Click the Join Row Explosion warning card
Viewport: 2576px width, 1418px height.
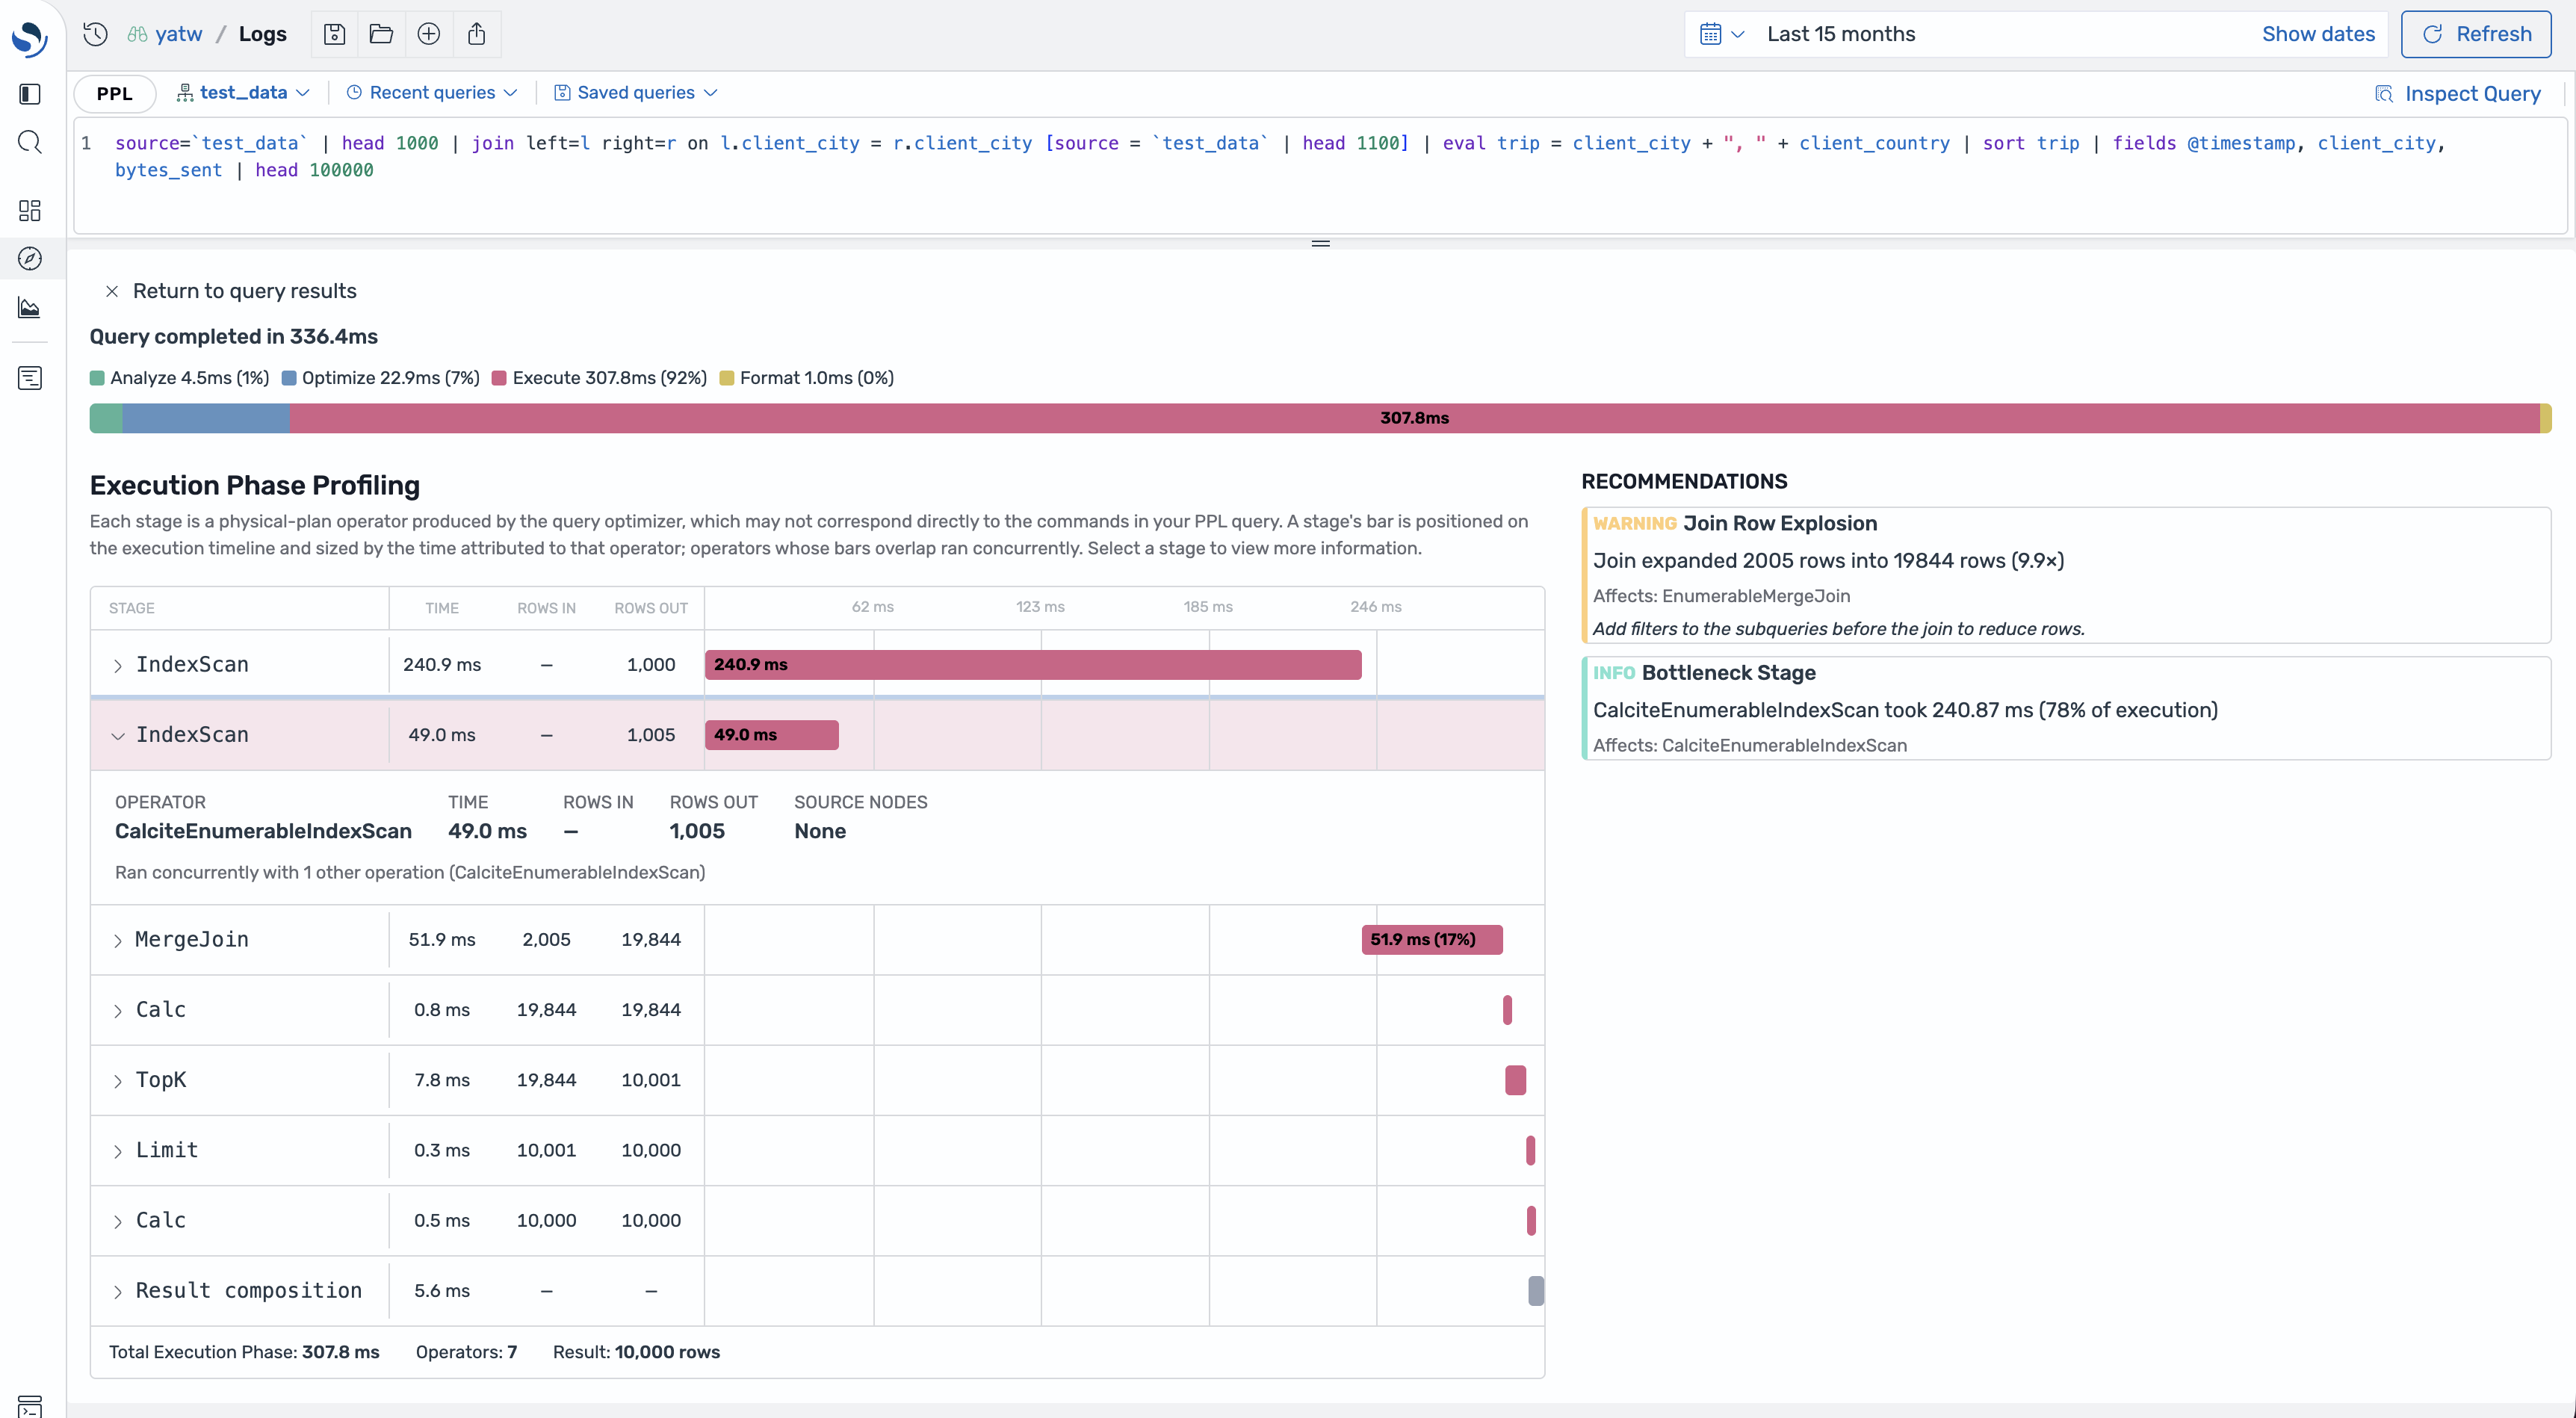tap(2066, 575)
